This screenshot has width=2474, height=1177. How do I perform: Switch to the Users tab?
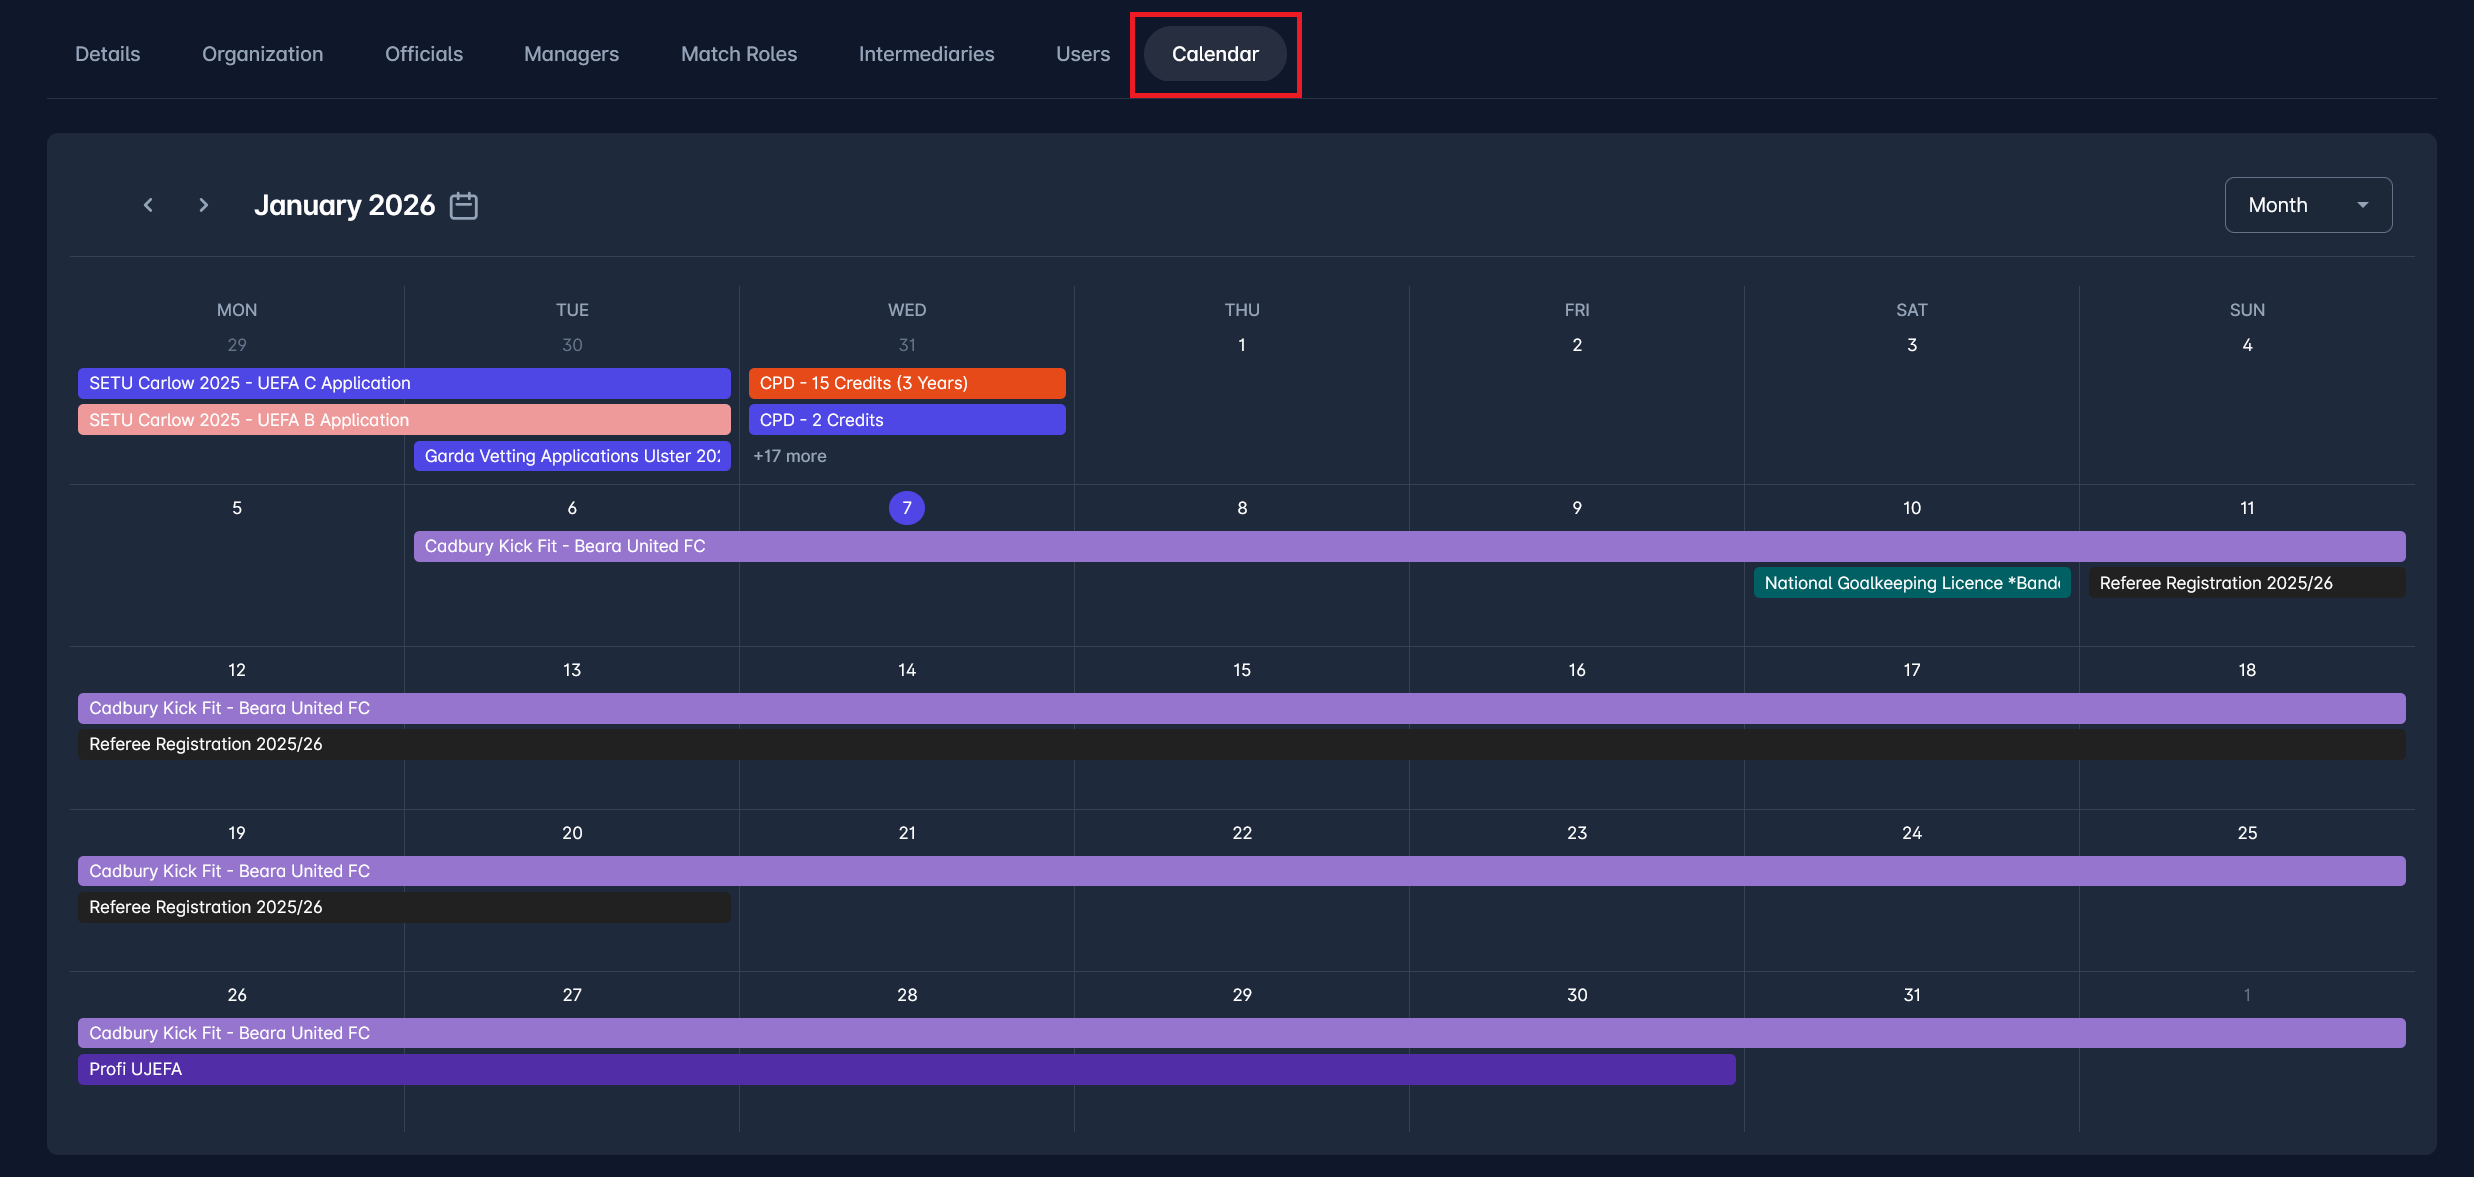[x=1083, y=54]
